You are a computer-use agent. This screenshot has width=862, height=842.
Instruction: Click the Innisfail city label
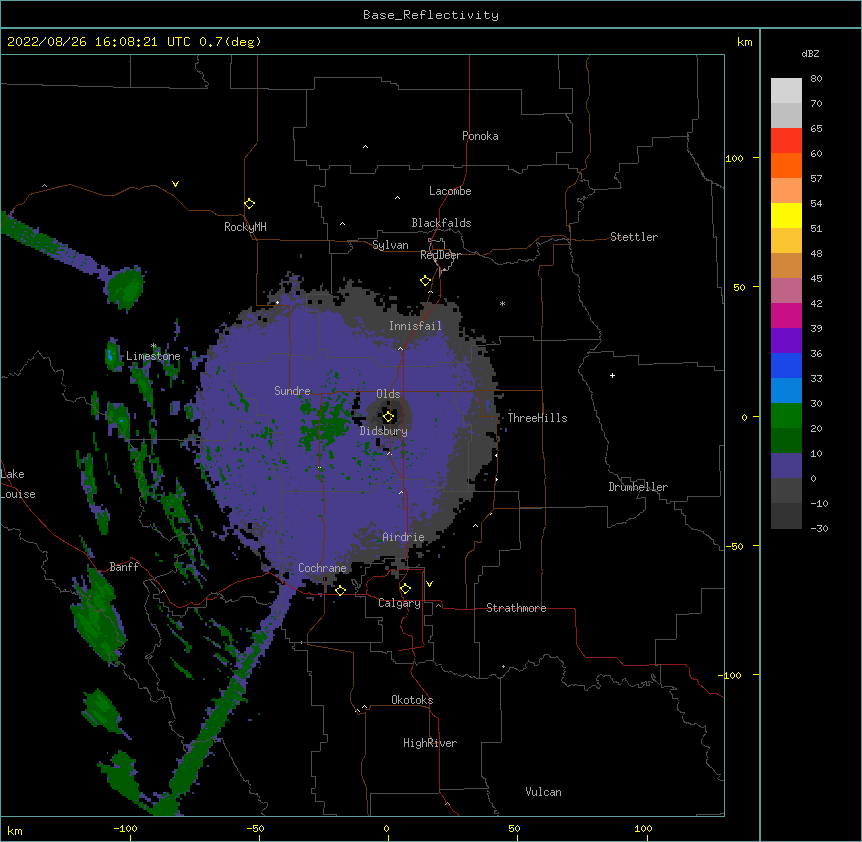(415, 326)
